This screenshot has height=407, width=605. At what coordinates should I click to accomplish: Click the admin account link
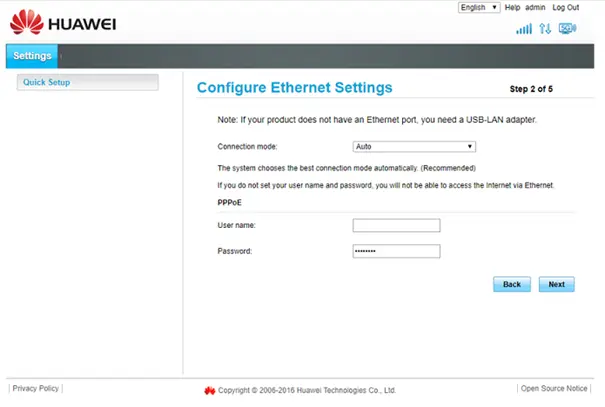coord(535,7)
